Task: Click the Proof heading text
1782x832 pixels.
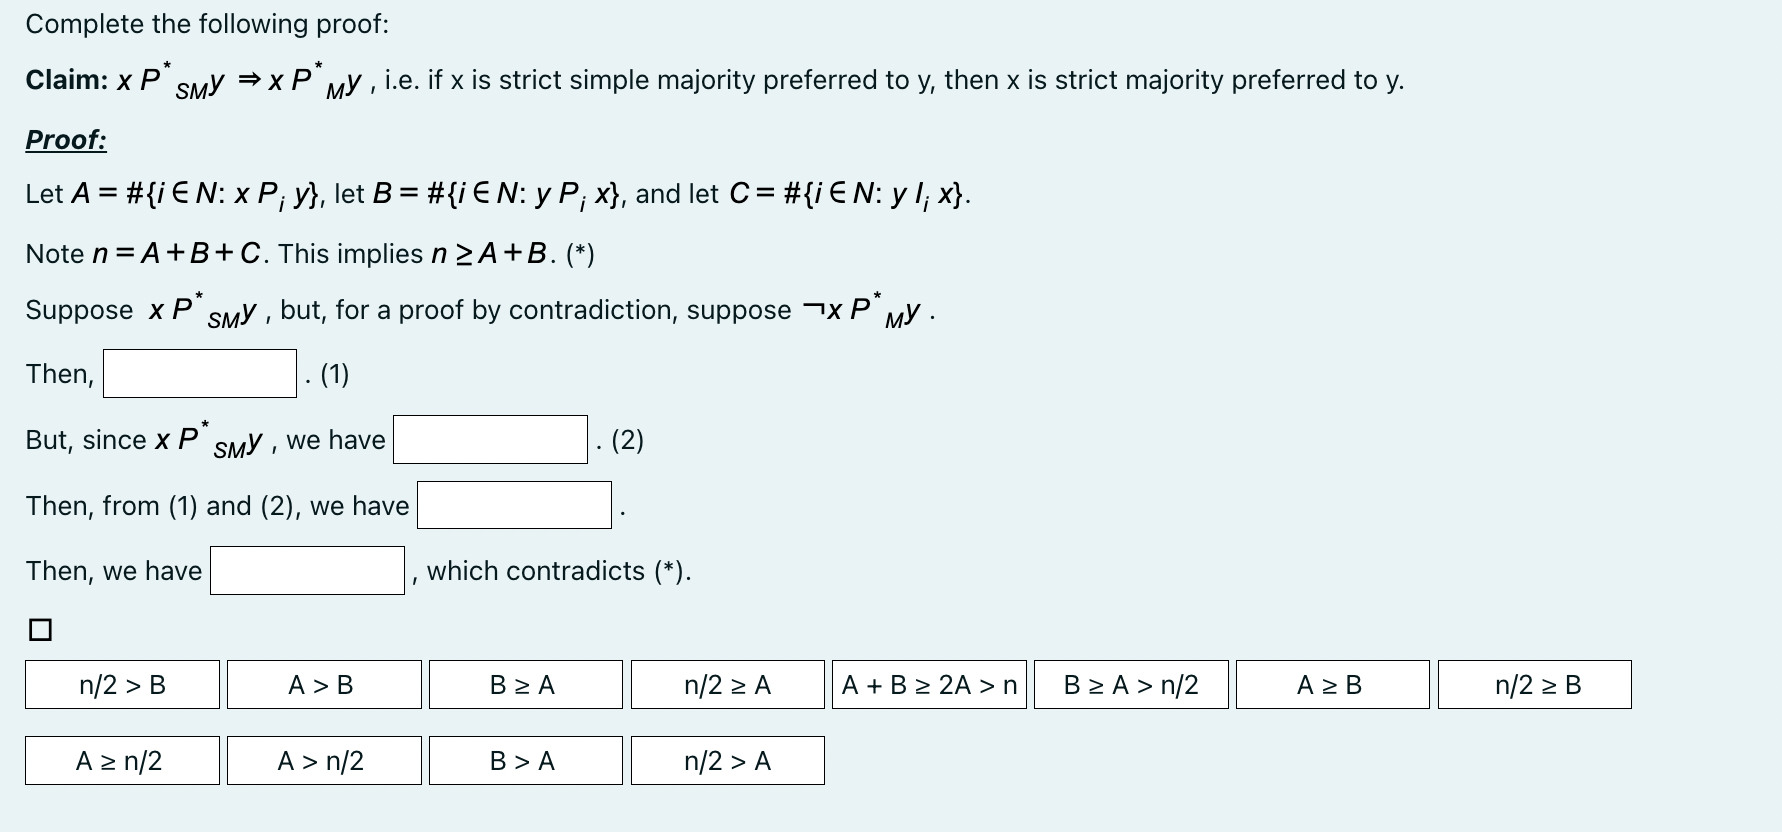Action: click(64, 140)
